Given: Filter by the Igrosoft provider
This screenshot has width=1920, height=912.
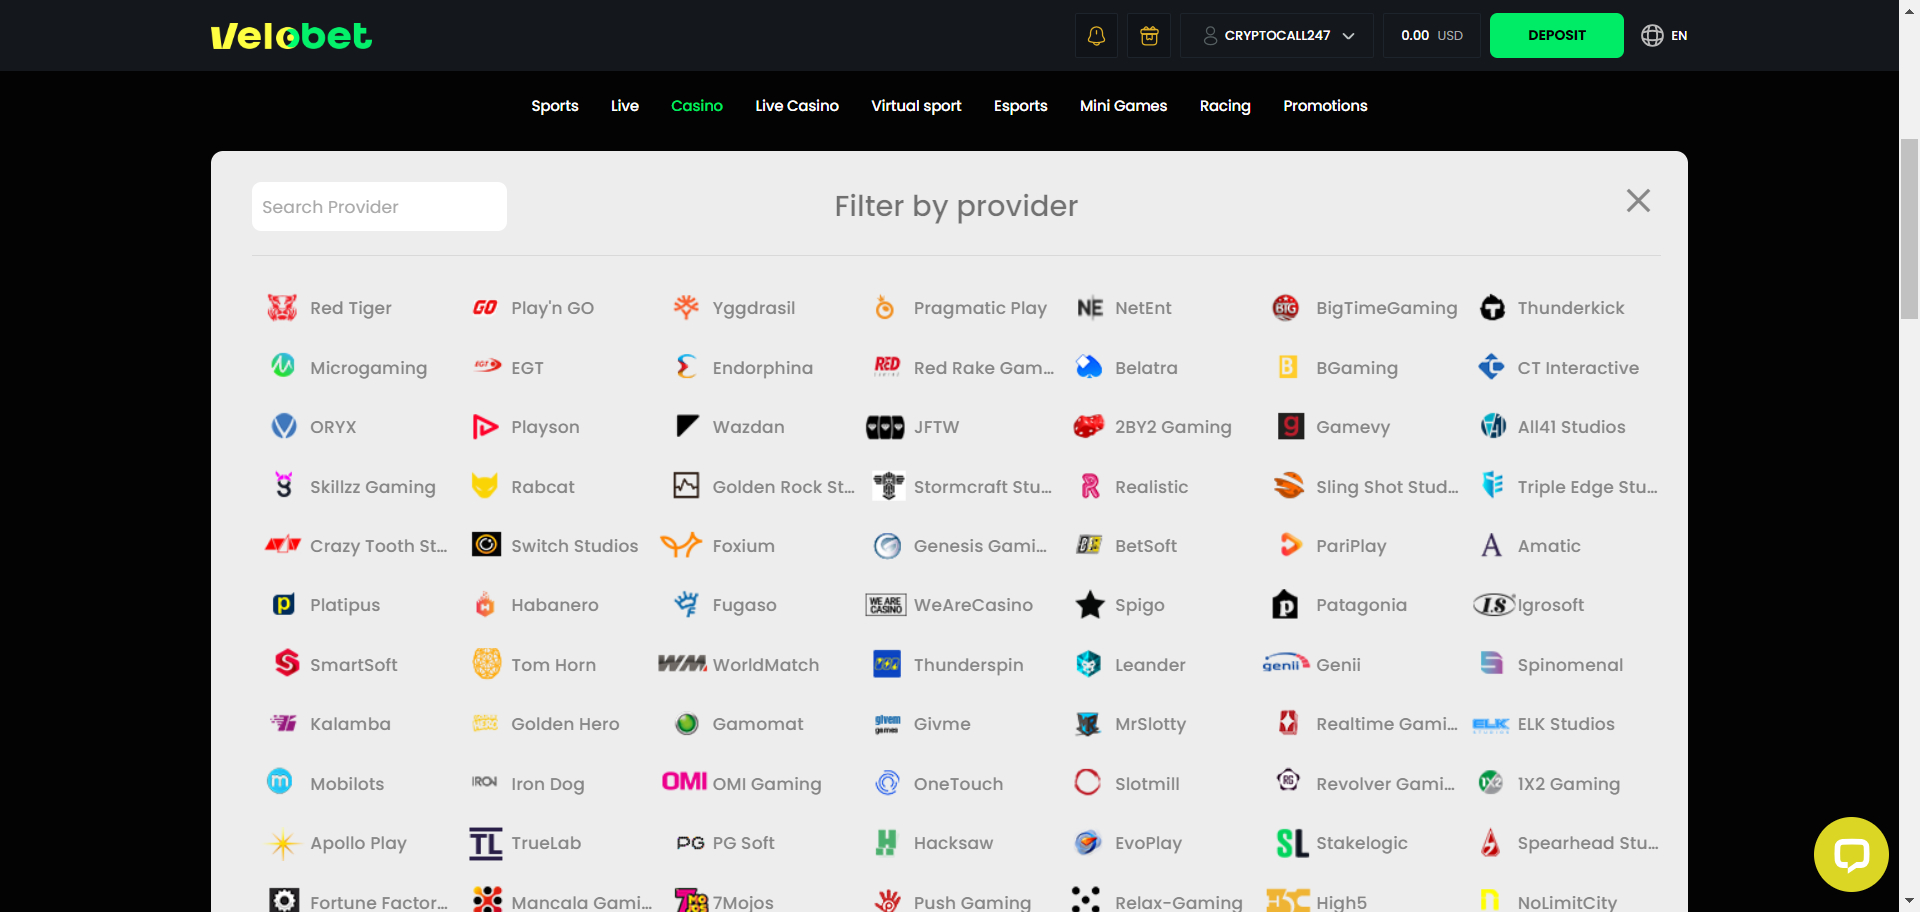Looking at the screenshot, I should 1530,605.
